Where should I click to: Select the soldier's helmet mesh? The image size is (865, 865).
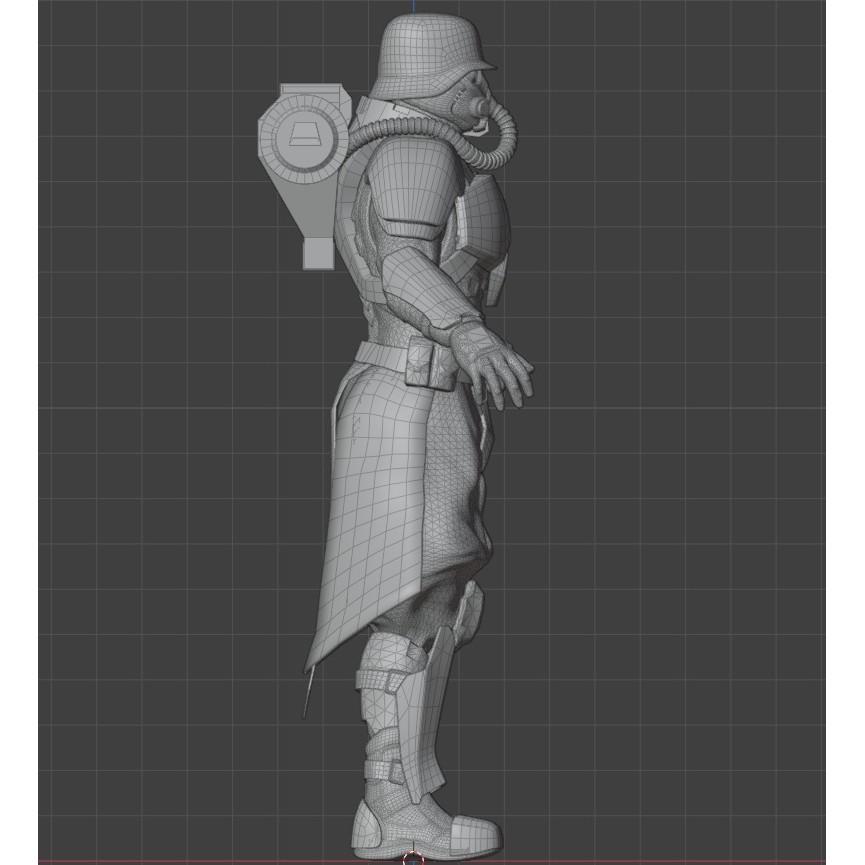click(x=433, y=55)
